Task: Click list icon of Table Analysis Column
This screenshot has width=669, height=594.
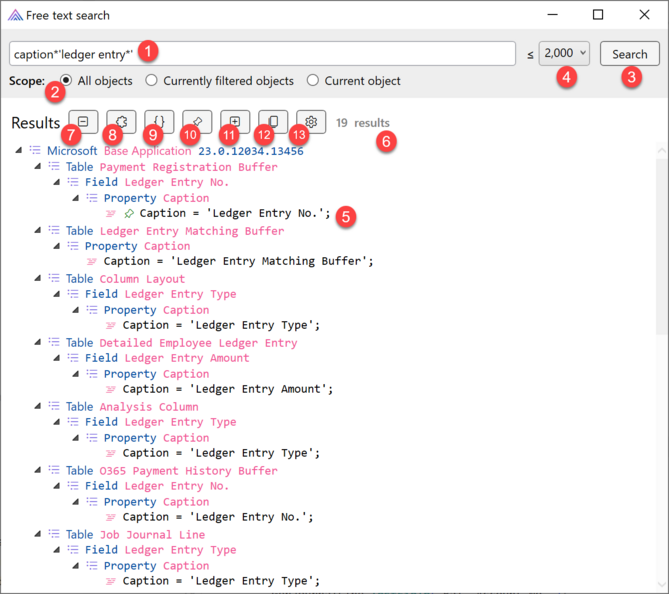Action: [x=54, y=406]
